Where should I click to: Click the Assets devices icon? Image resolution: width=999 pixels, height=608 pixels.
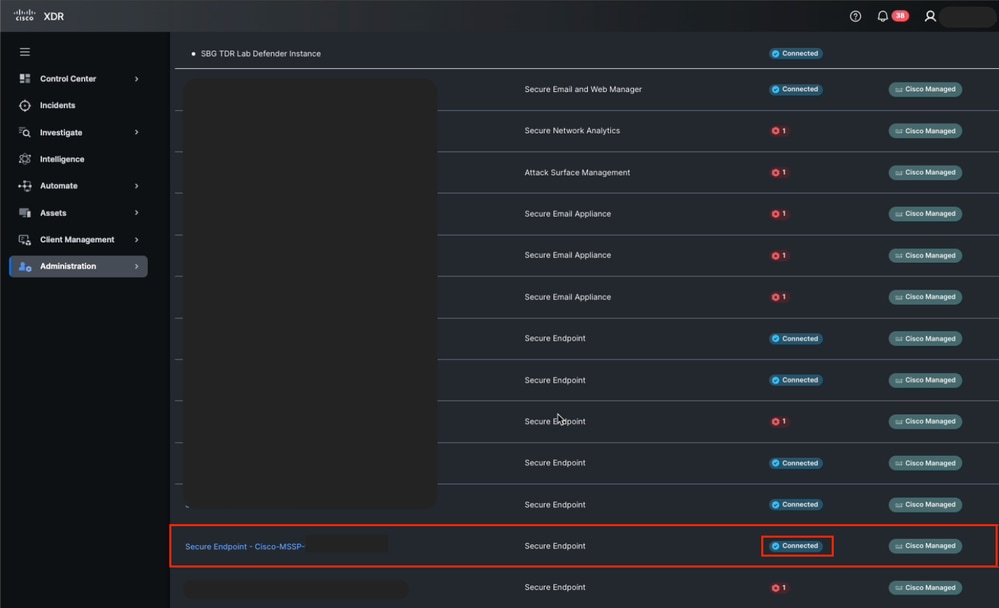click(25, 212)
